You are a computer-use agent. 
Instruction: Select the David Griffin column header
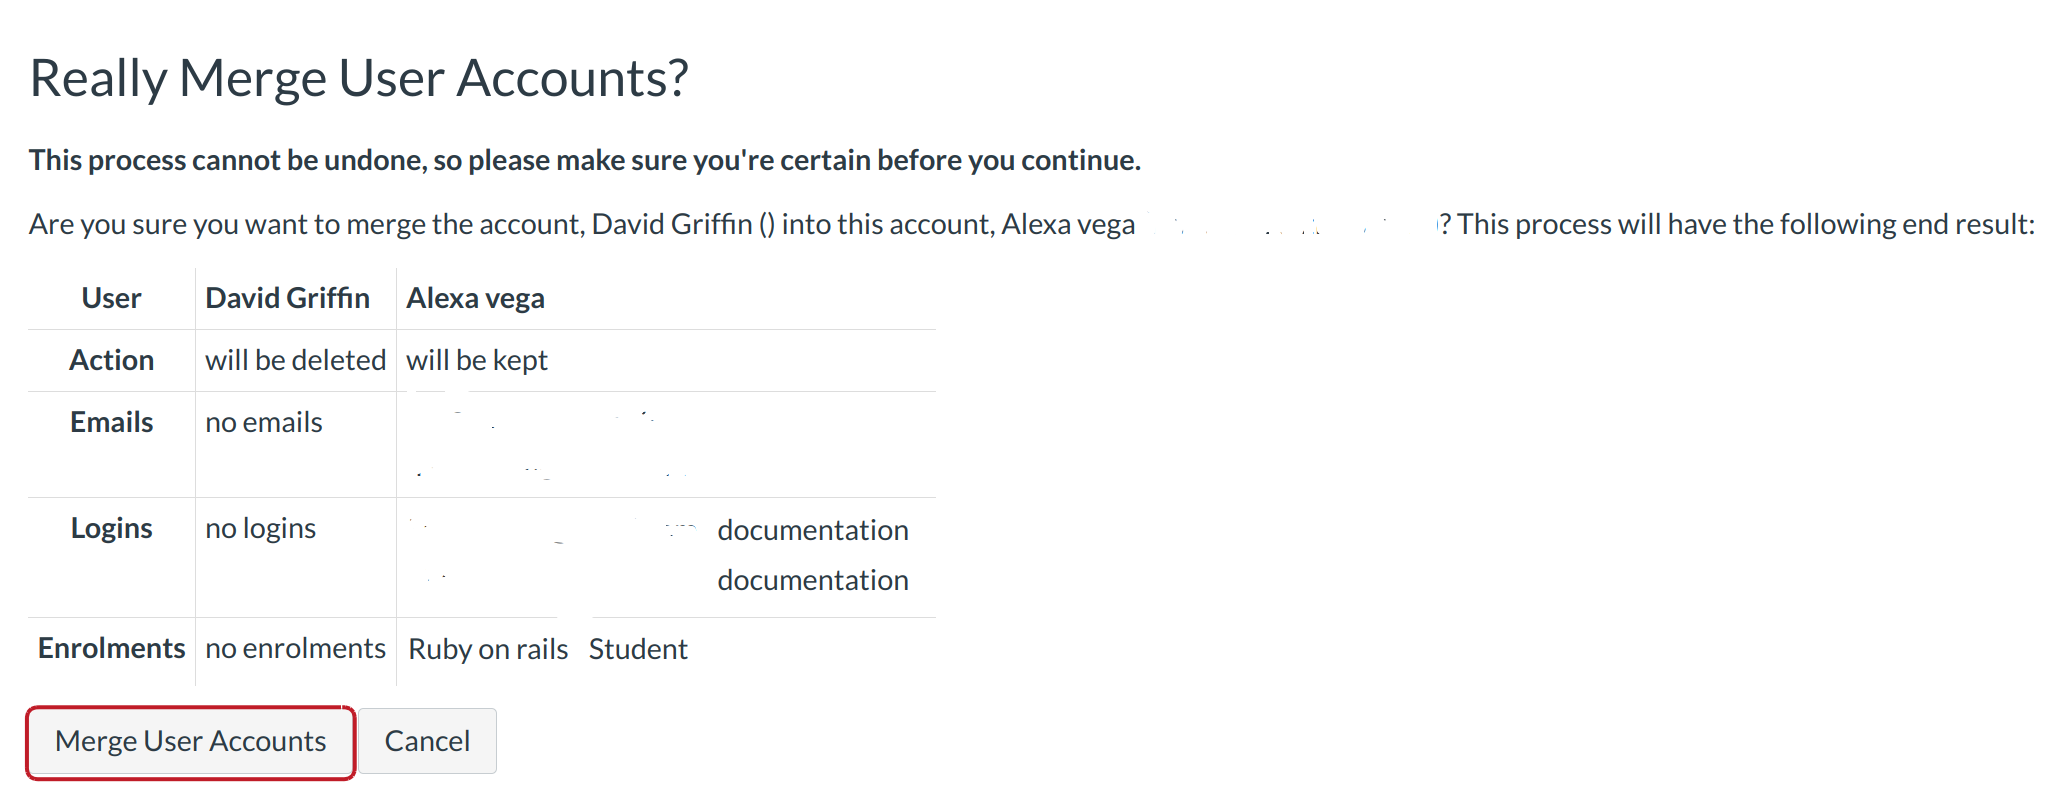tap(287, 298)
